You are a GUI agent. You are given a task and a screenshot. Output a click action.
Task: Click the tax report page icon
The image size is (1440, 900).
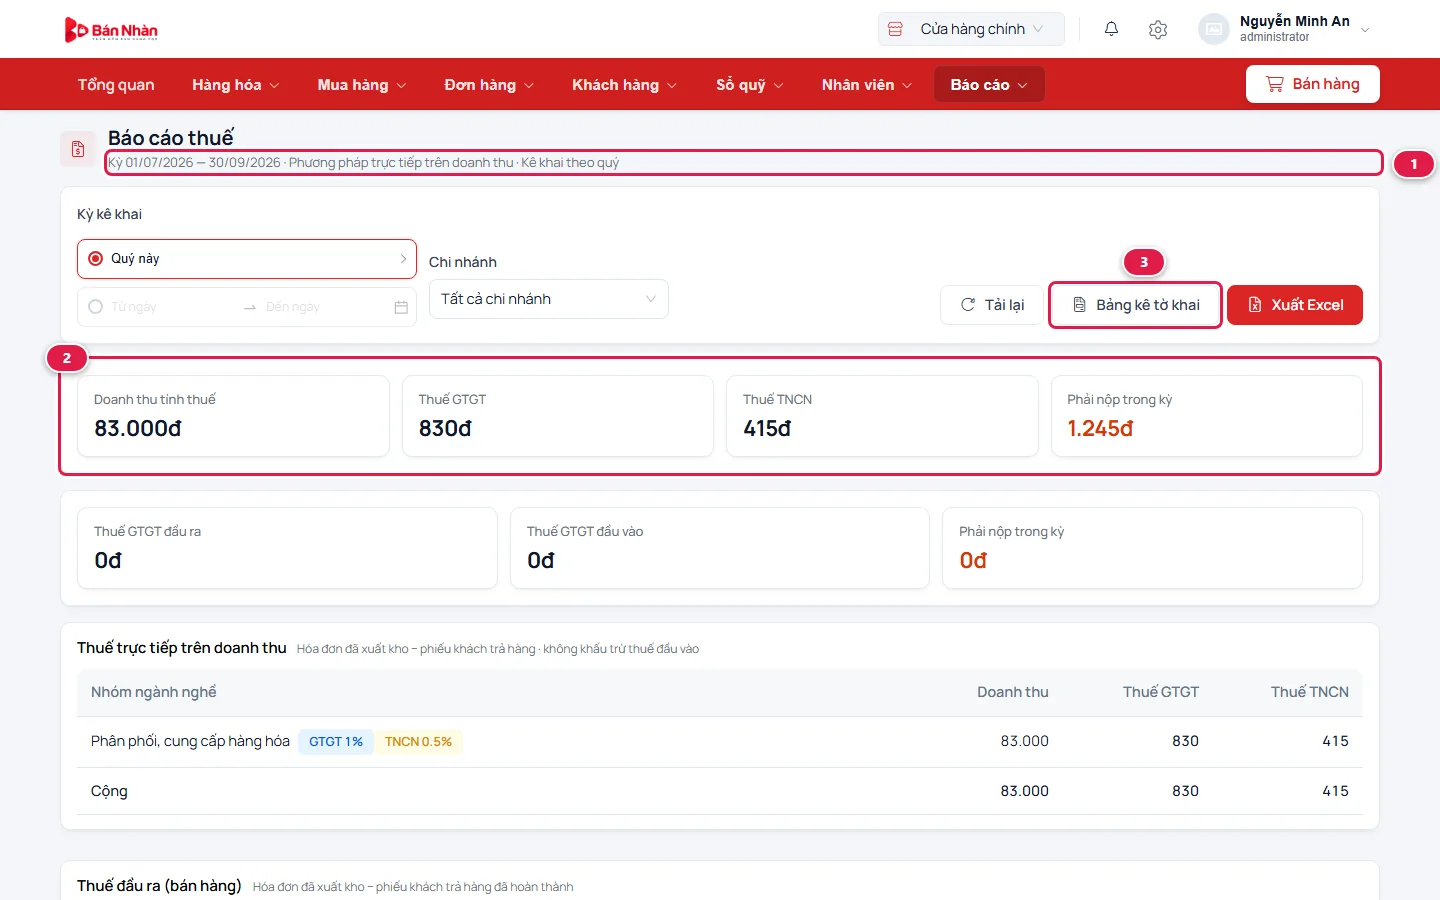click(x=78, y=150)
